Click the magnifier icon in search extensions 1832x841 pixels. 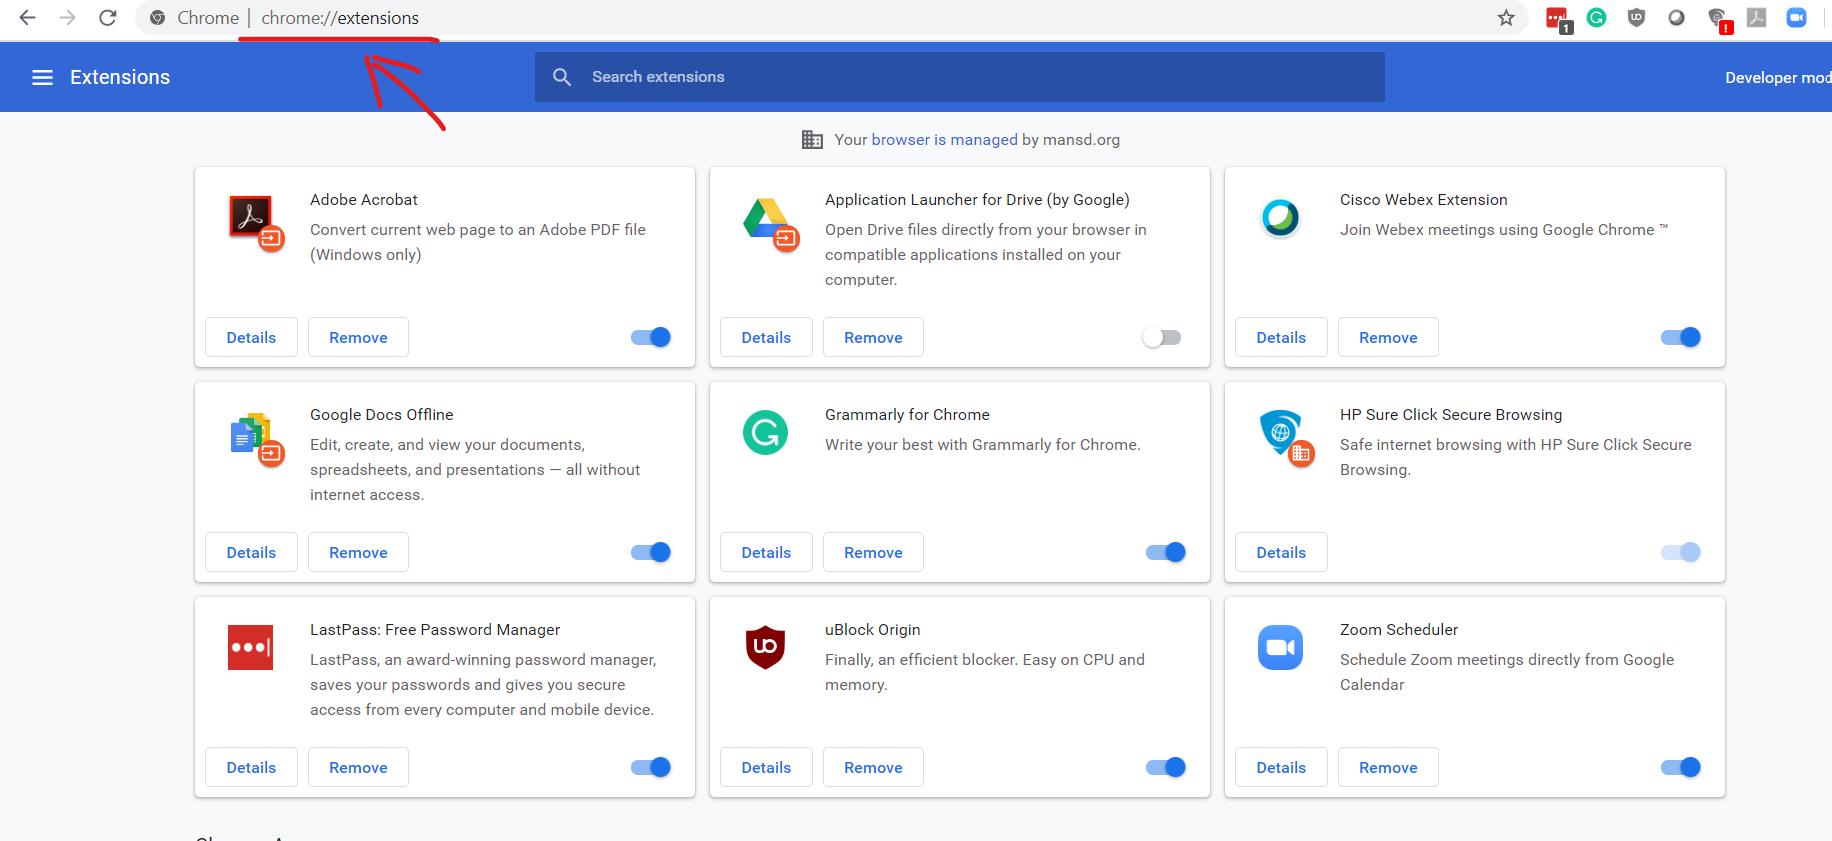562,77
